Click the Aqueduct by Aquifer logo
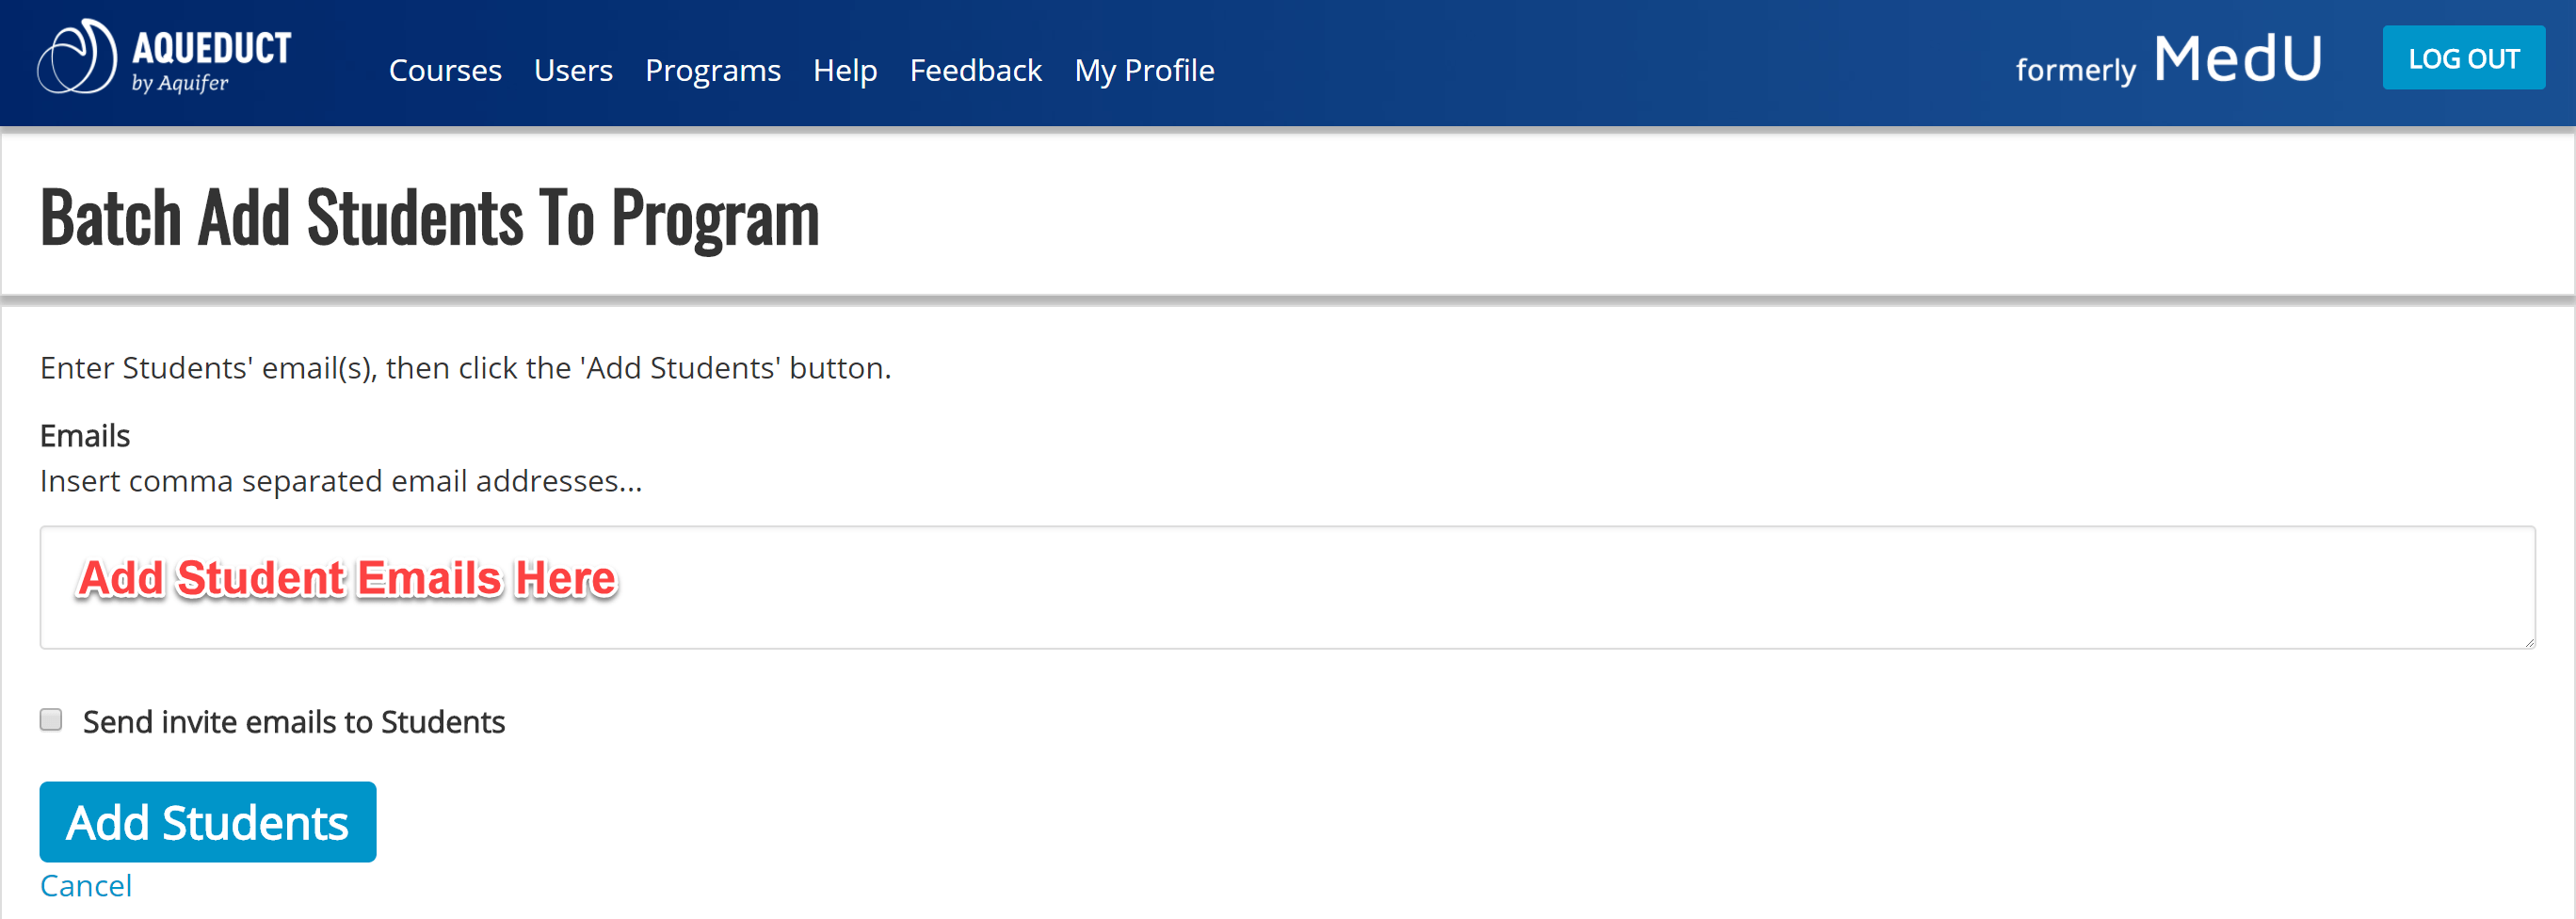Viewport: 2576px width, 919px height. [x=165, y=58]
